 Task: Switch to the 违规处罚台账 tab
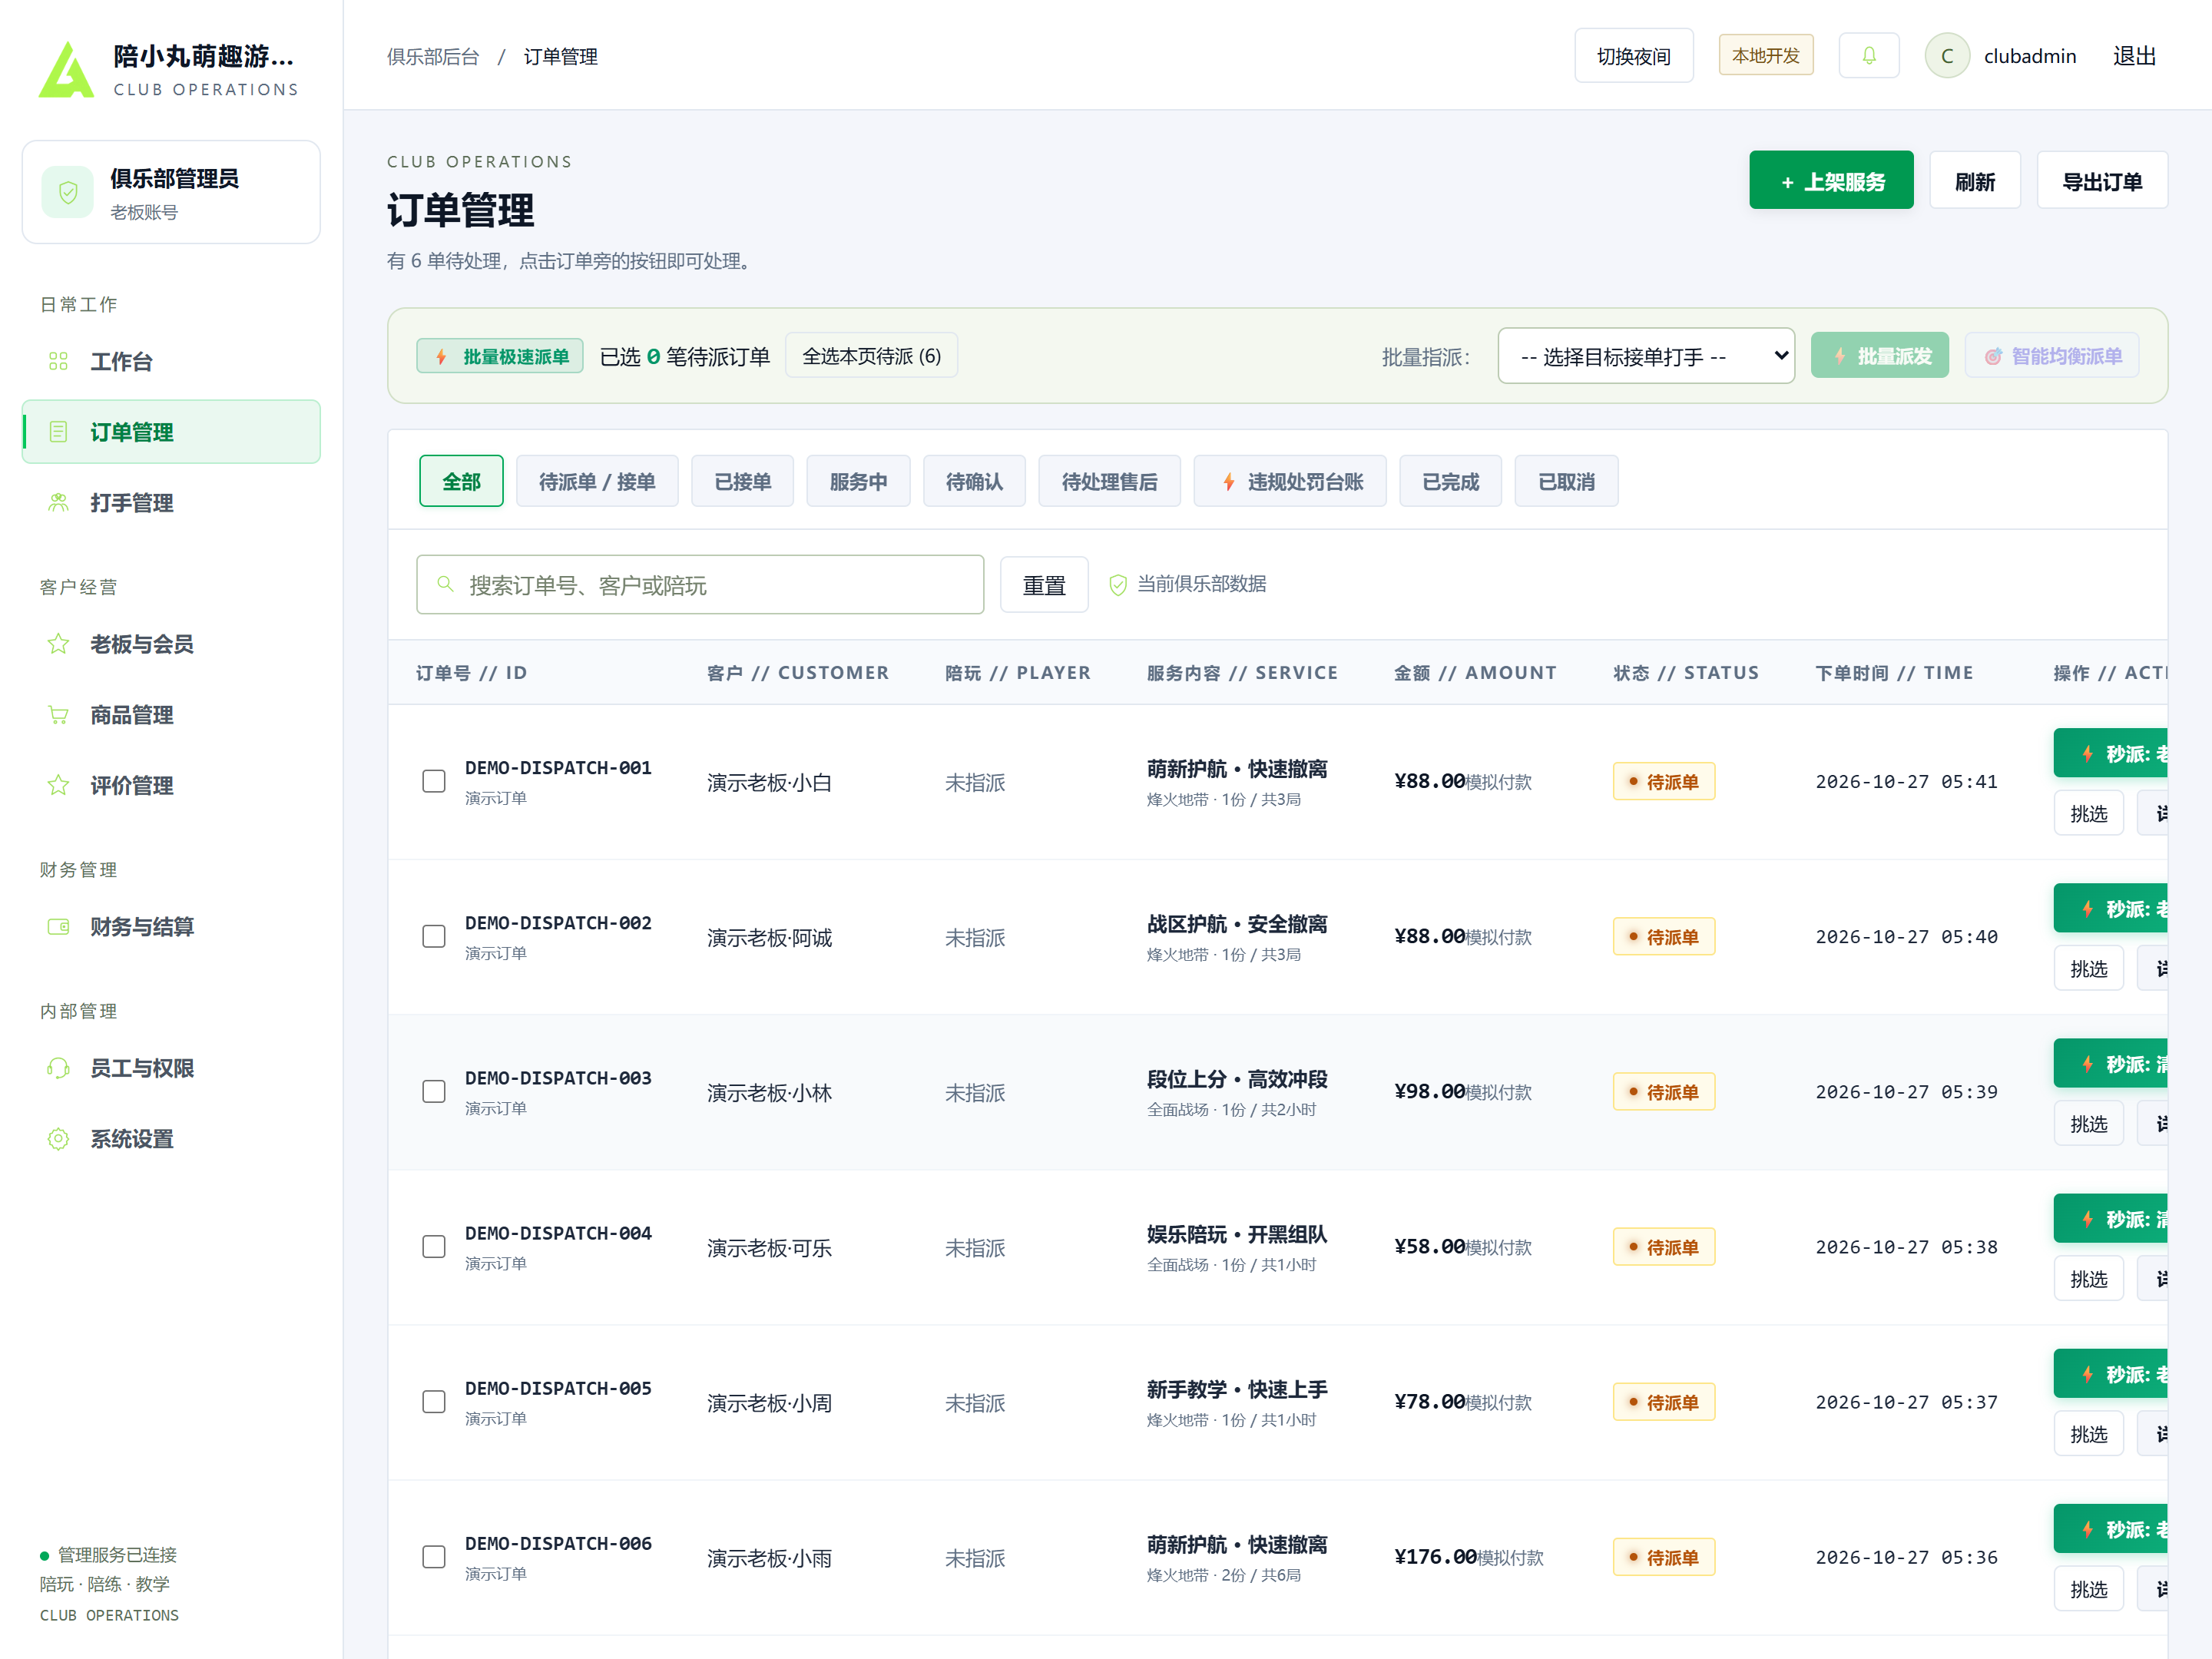[1290, 482]
